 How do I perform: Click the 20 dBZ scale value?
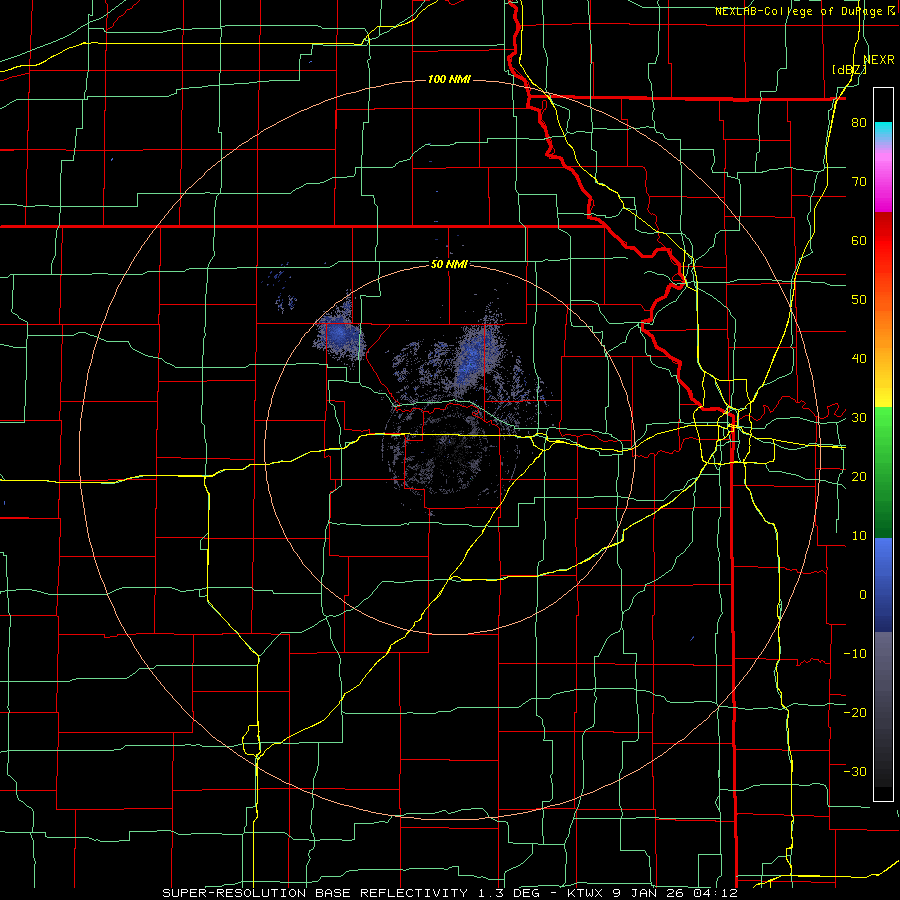[x=859, y=476]
